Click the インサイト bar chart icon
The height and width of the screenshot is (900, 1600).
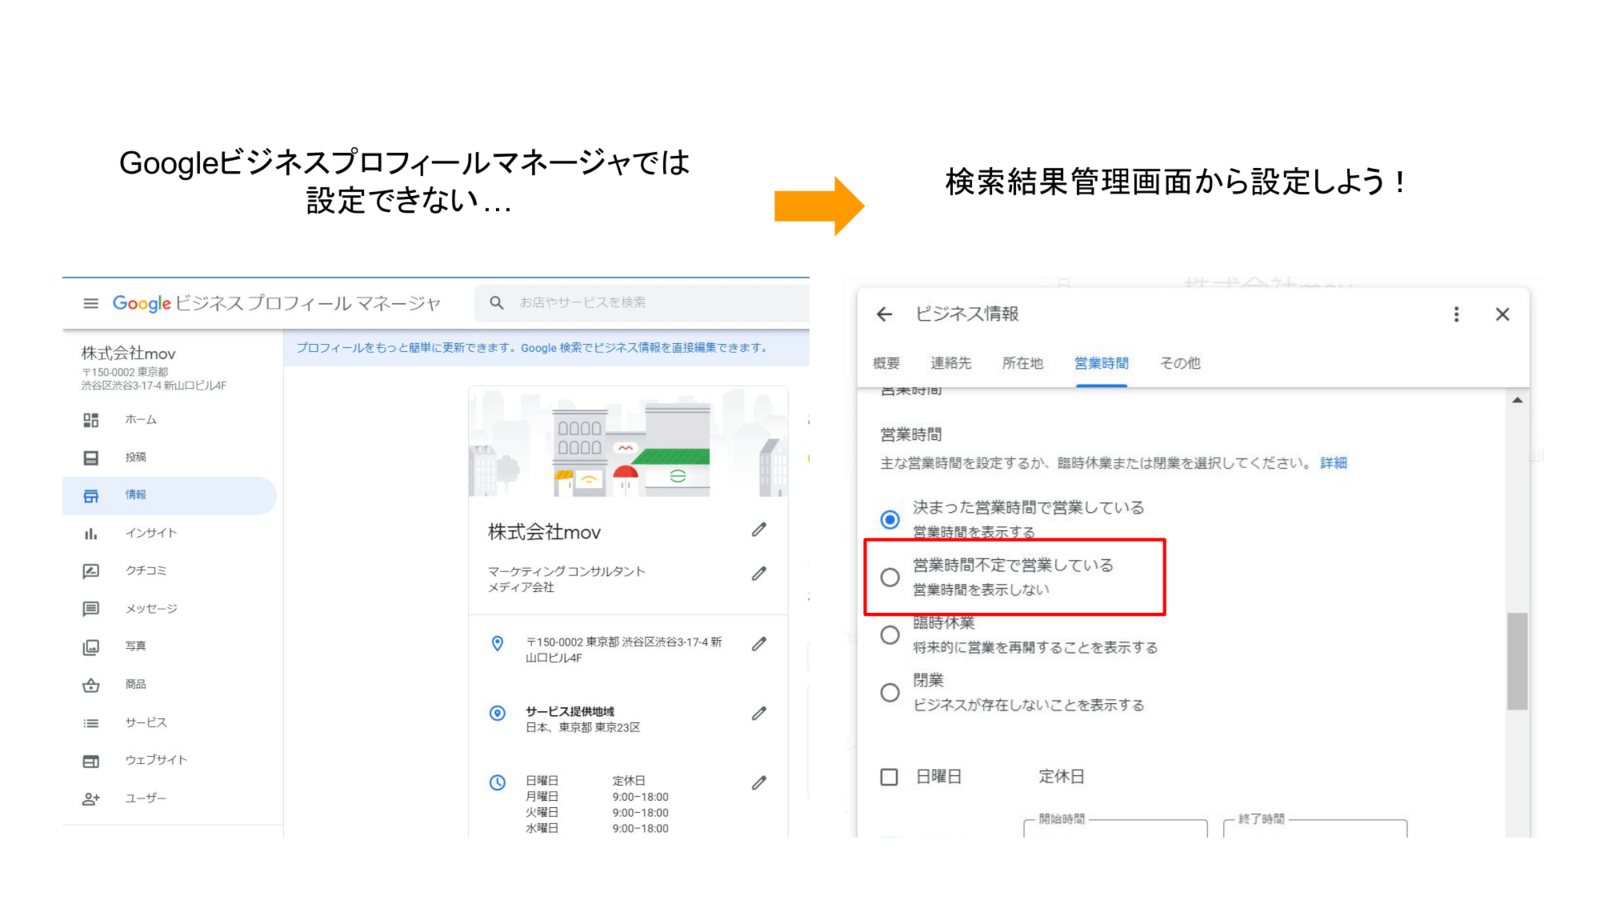(x=91, y=534)
